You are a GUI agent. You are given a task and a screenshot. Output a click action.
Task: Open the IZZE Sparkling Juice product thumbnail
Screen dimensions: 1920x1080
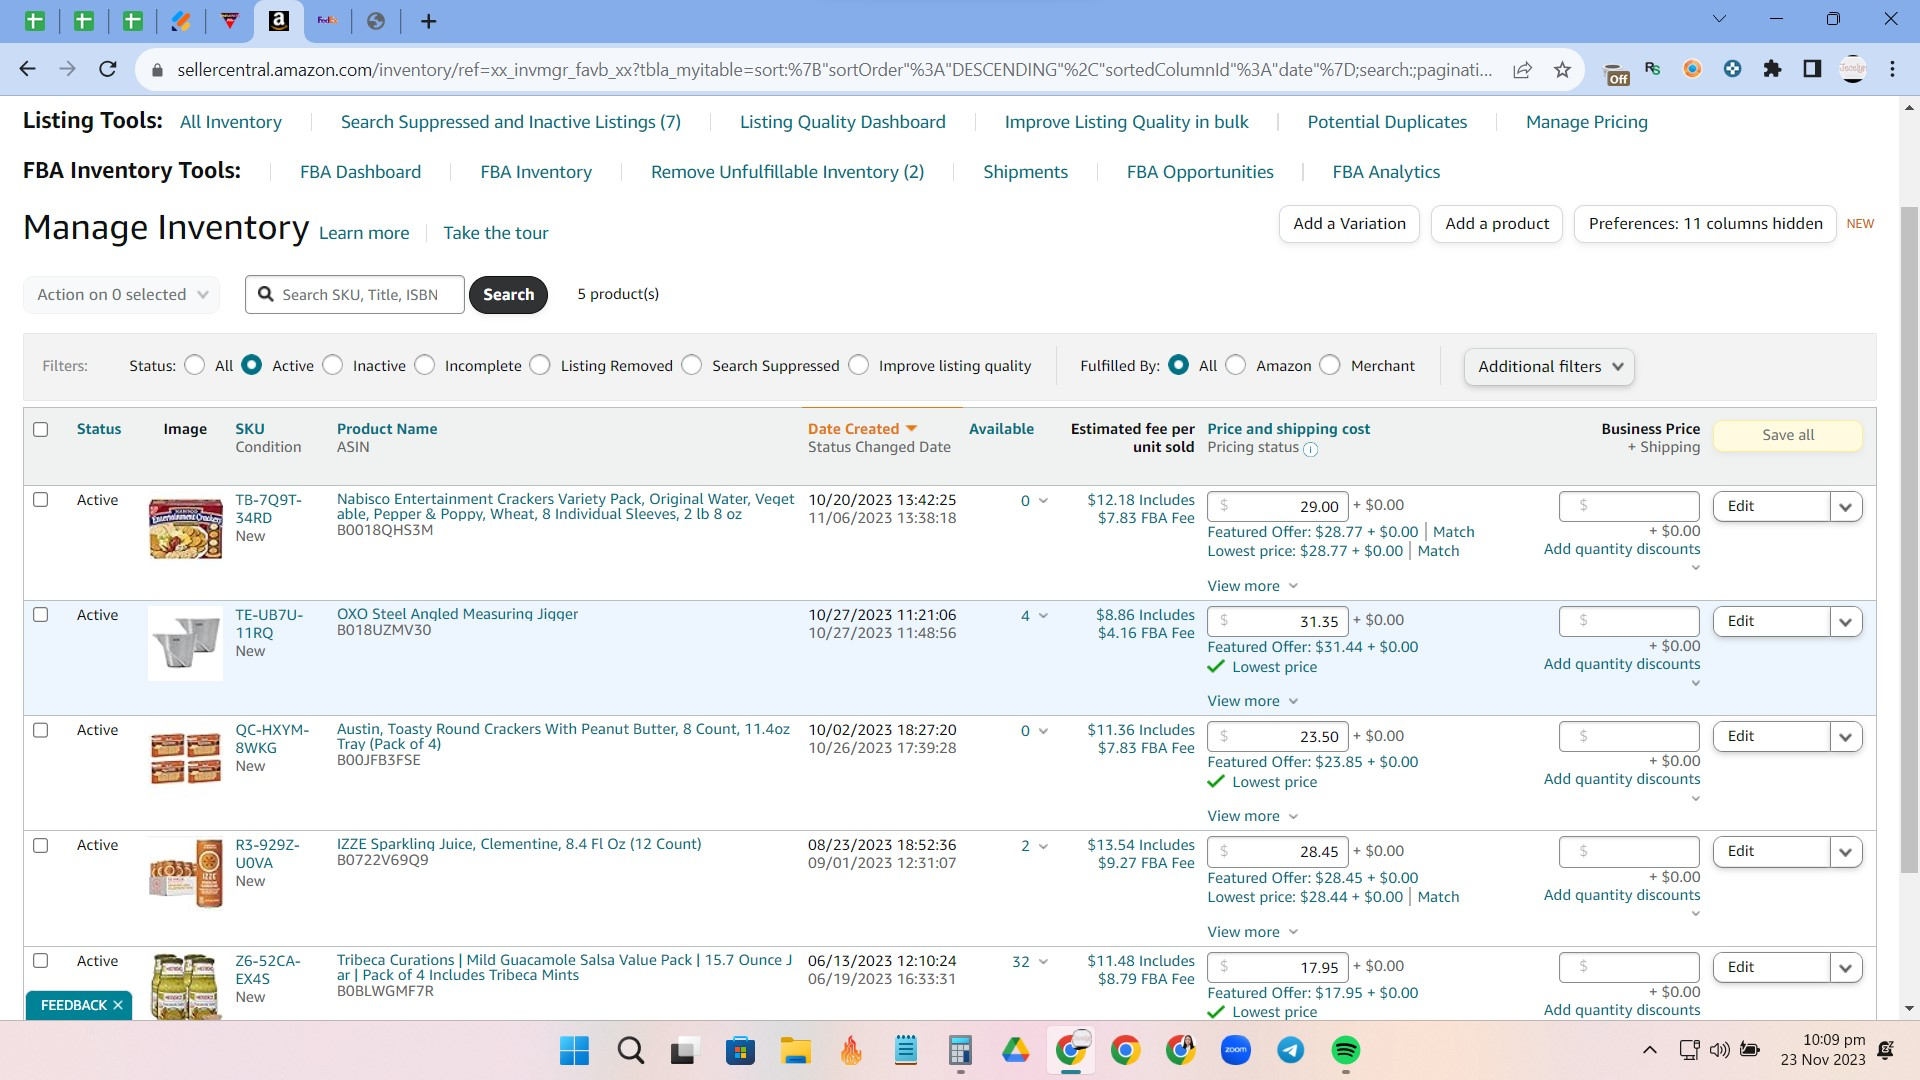[x=185, y=872]
